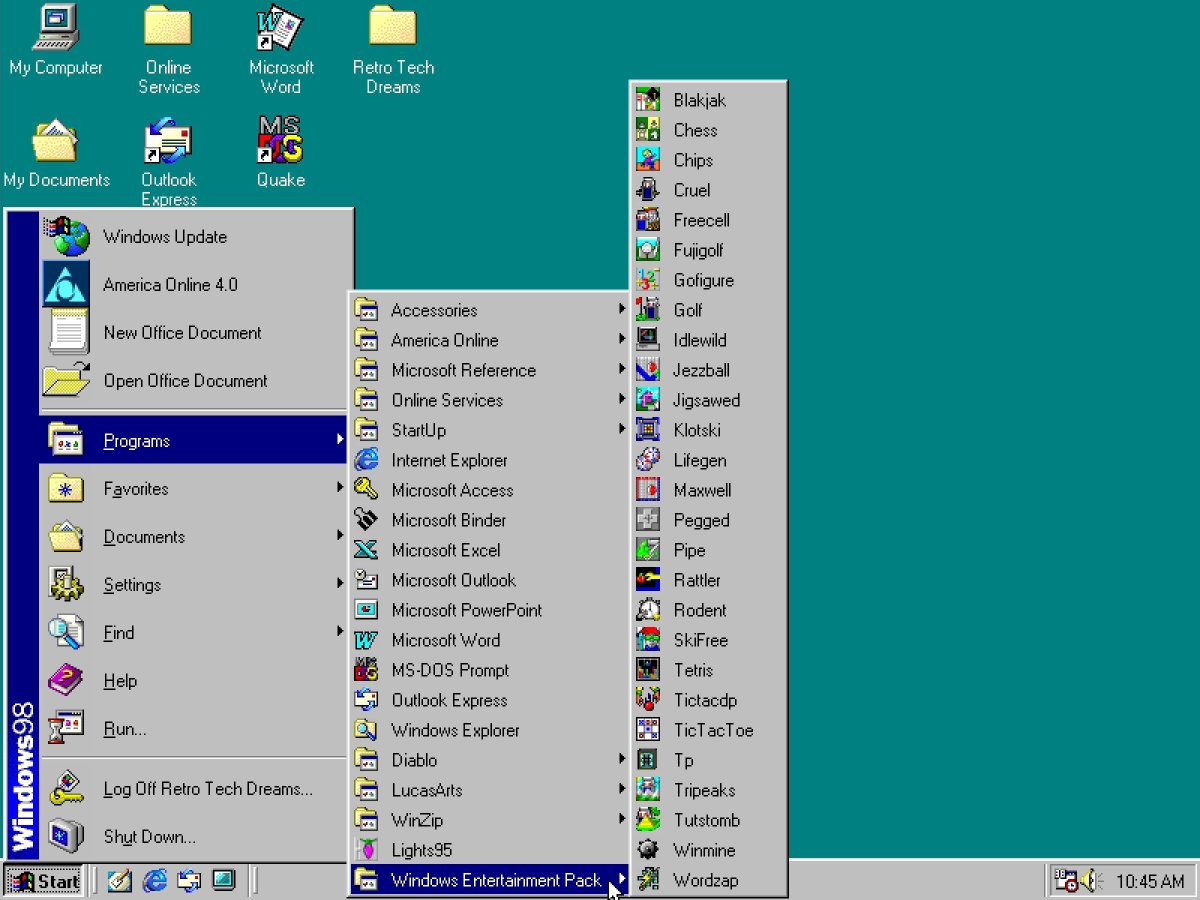This screenshot has height=900, width=1200.
Task: Open Winmine
Action: [705, 850]
